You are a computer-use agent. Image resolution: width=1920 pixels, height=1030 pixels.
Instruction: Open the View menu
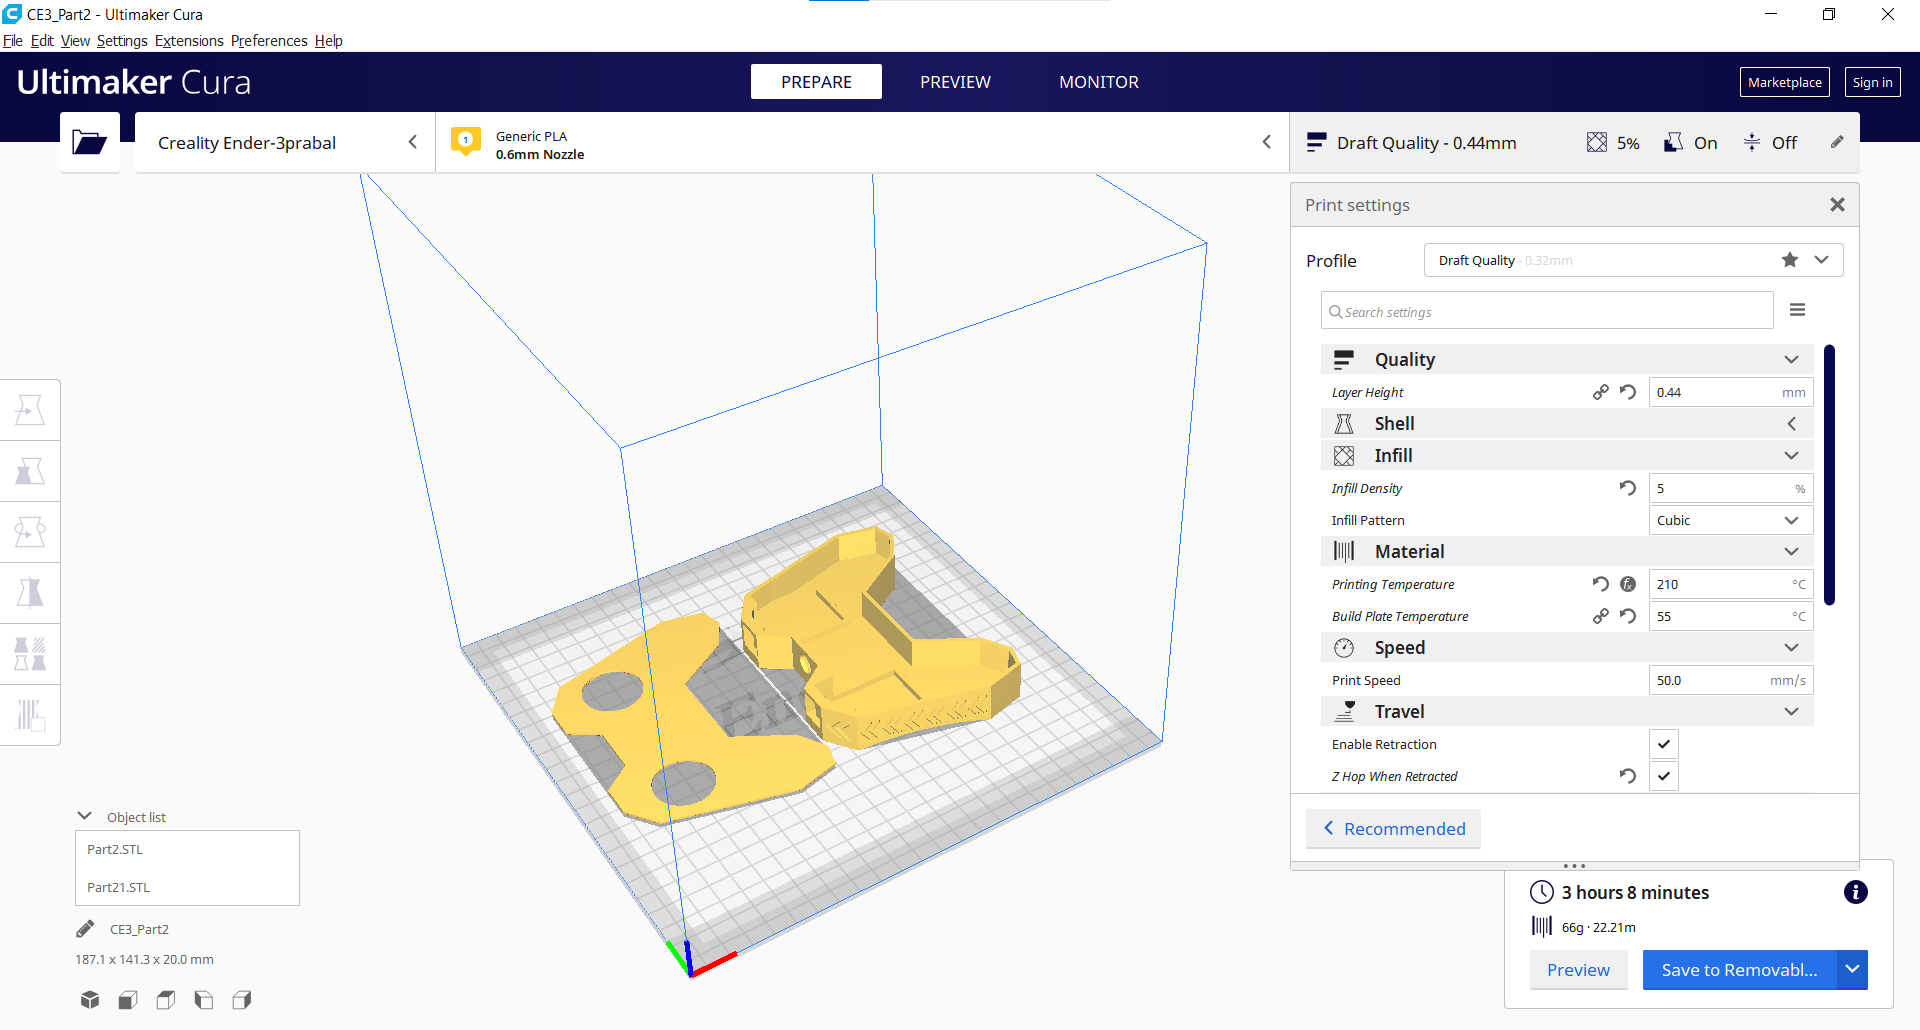click(75, 41)
